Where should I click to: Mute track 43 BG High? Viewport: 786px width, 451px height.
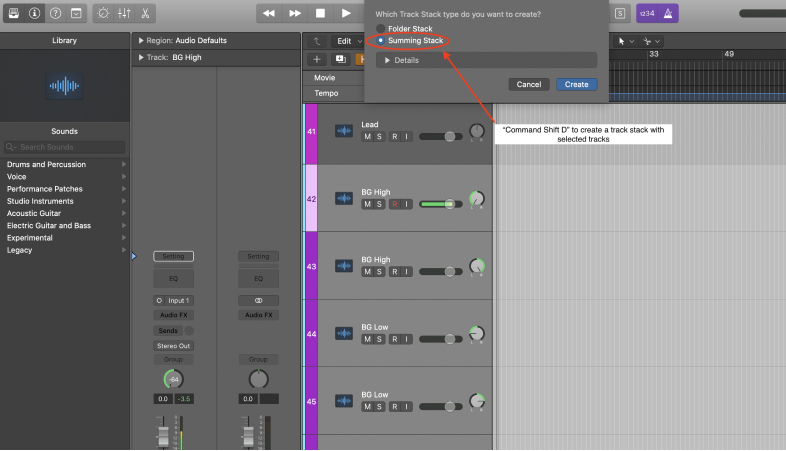pos(367,272)
